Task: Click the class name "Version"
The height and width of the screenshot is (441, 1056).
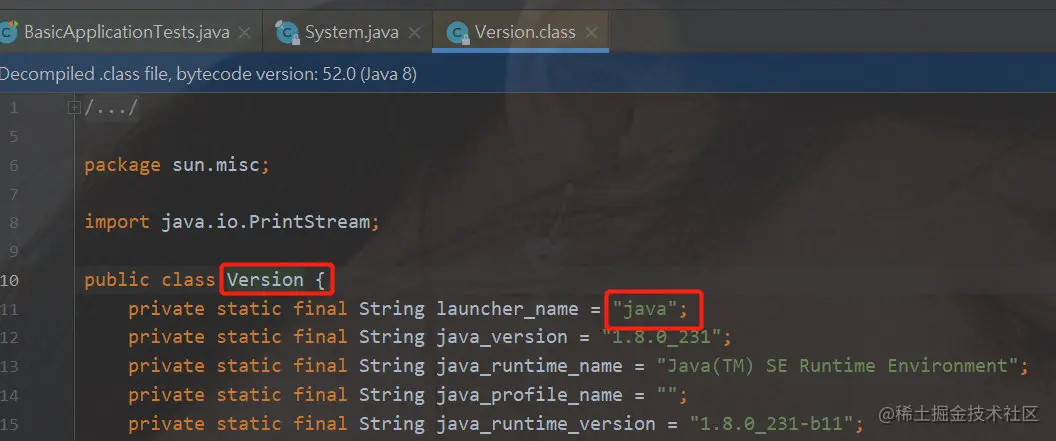Action: pyautogui.click(x=265, y=279)
